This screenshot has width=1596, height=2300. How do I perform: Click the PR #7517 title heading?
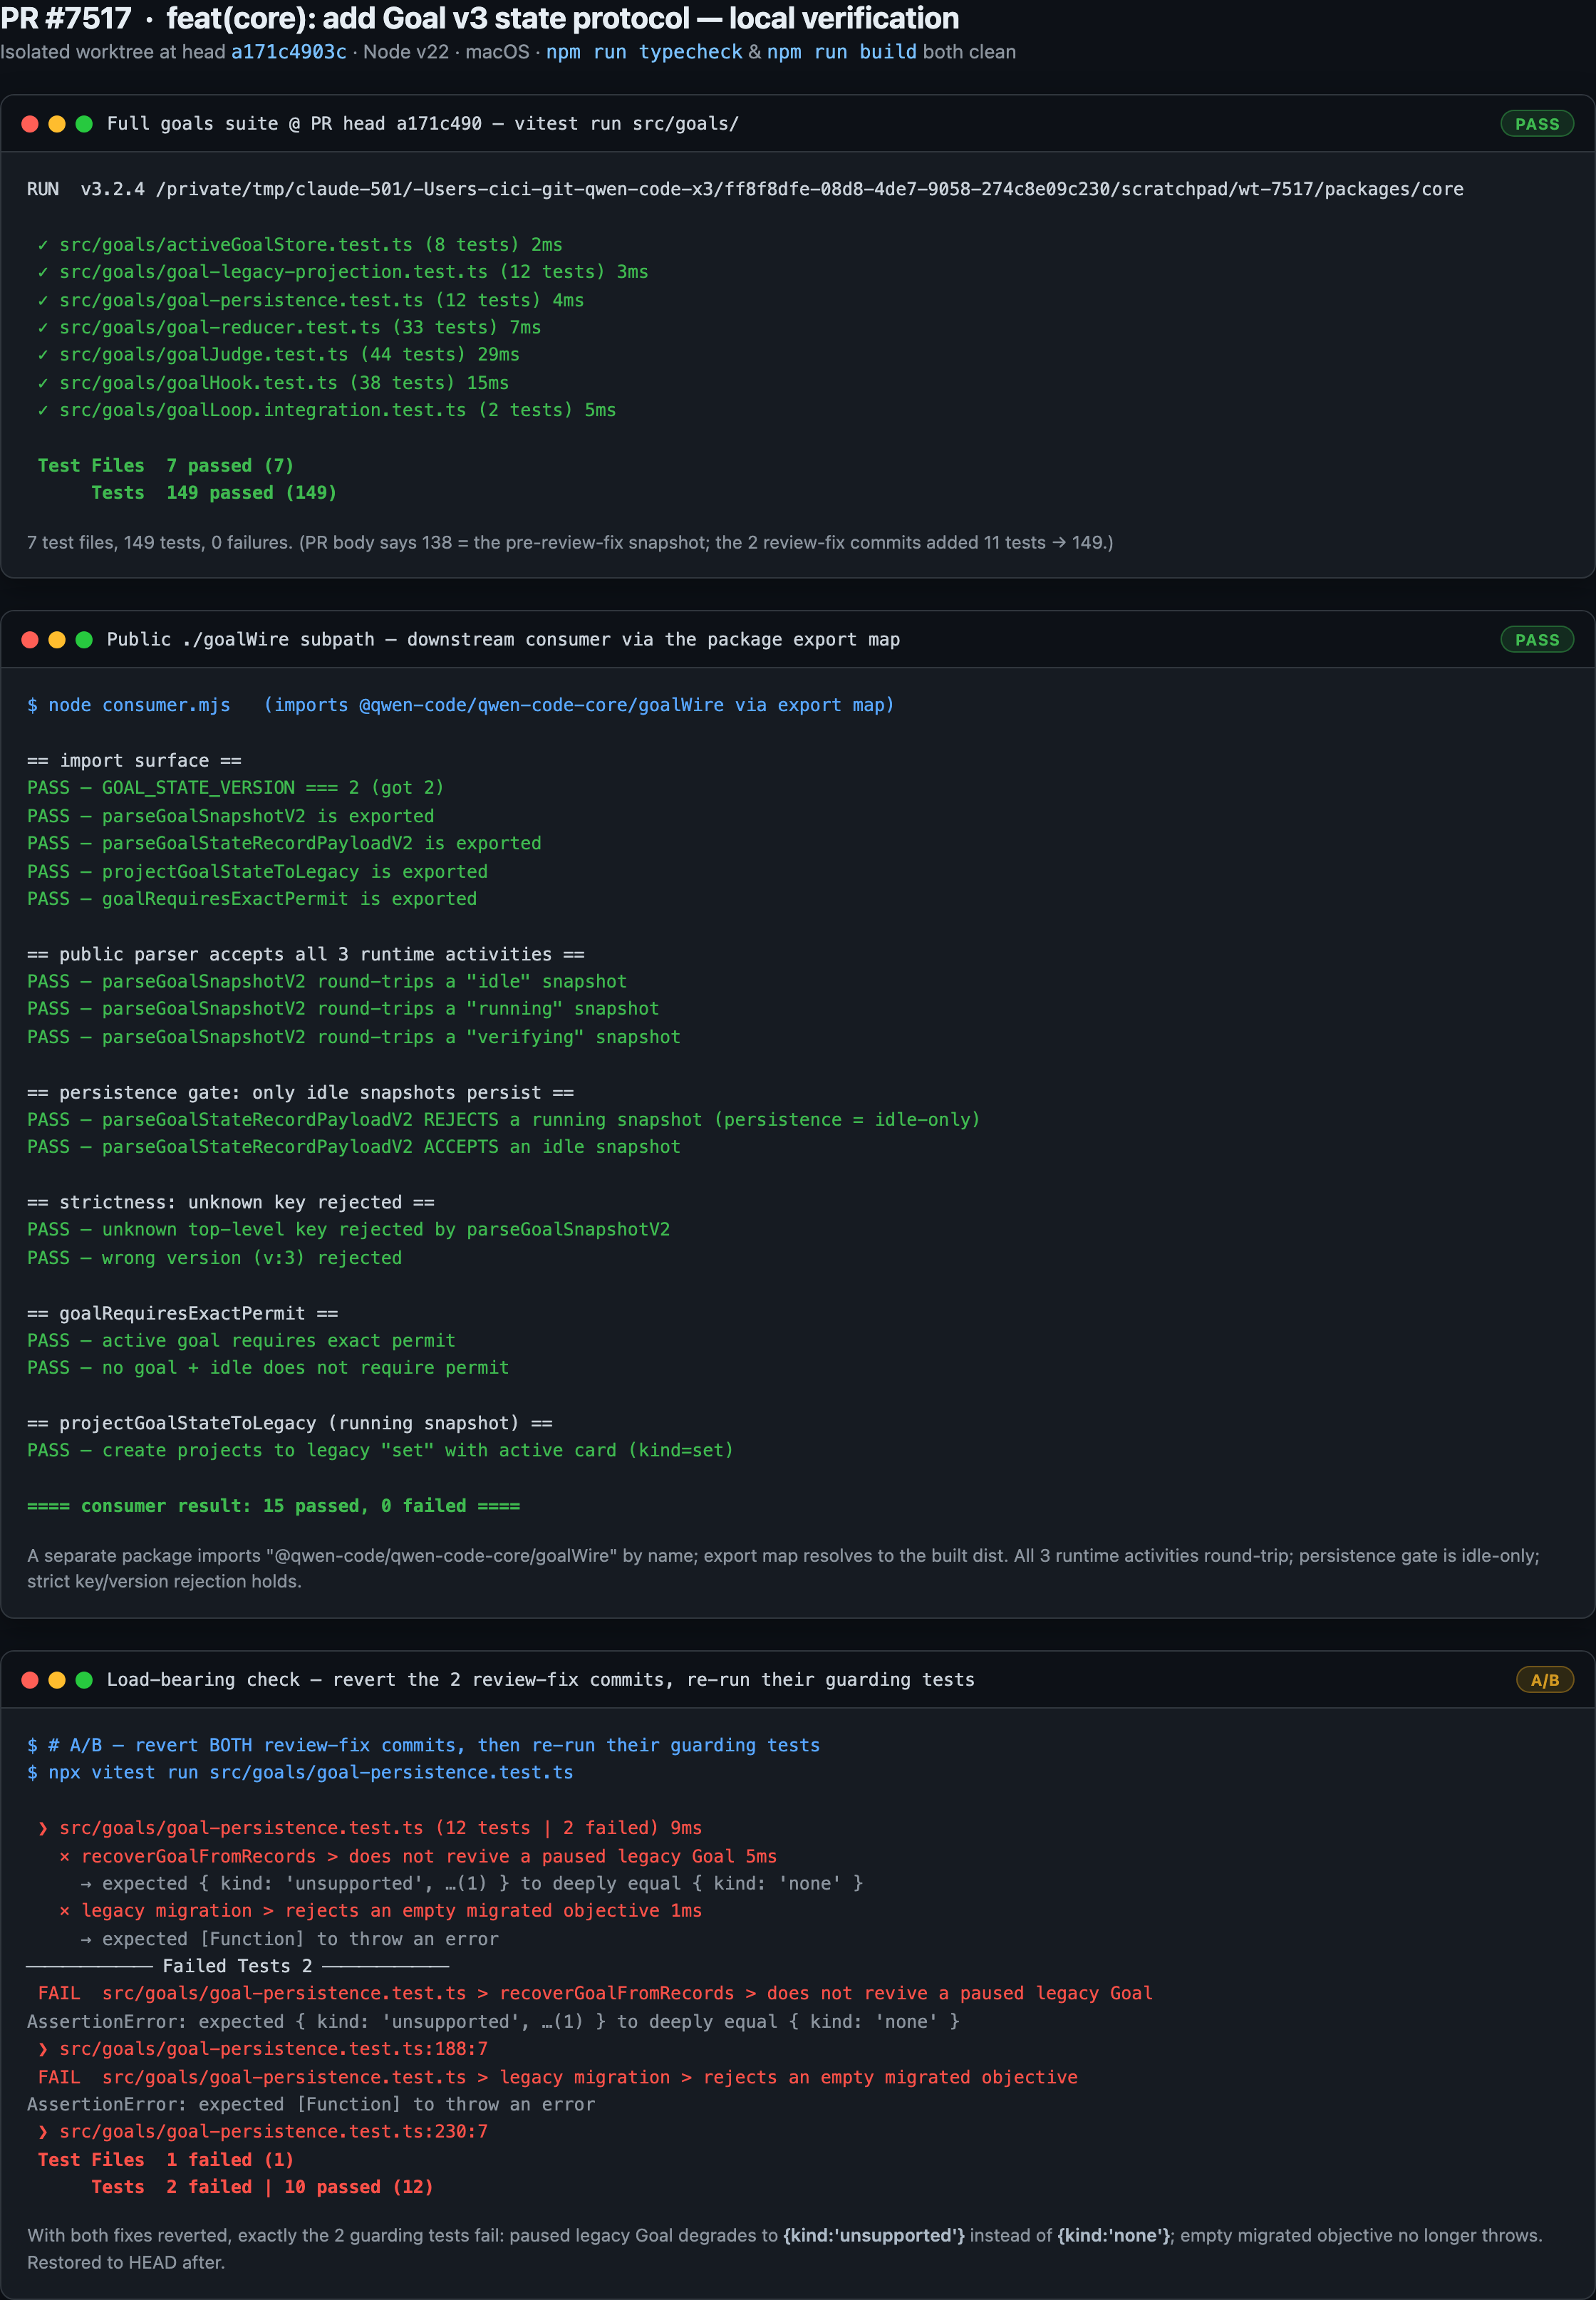(480, 18)
